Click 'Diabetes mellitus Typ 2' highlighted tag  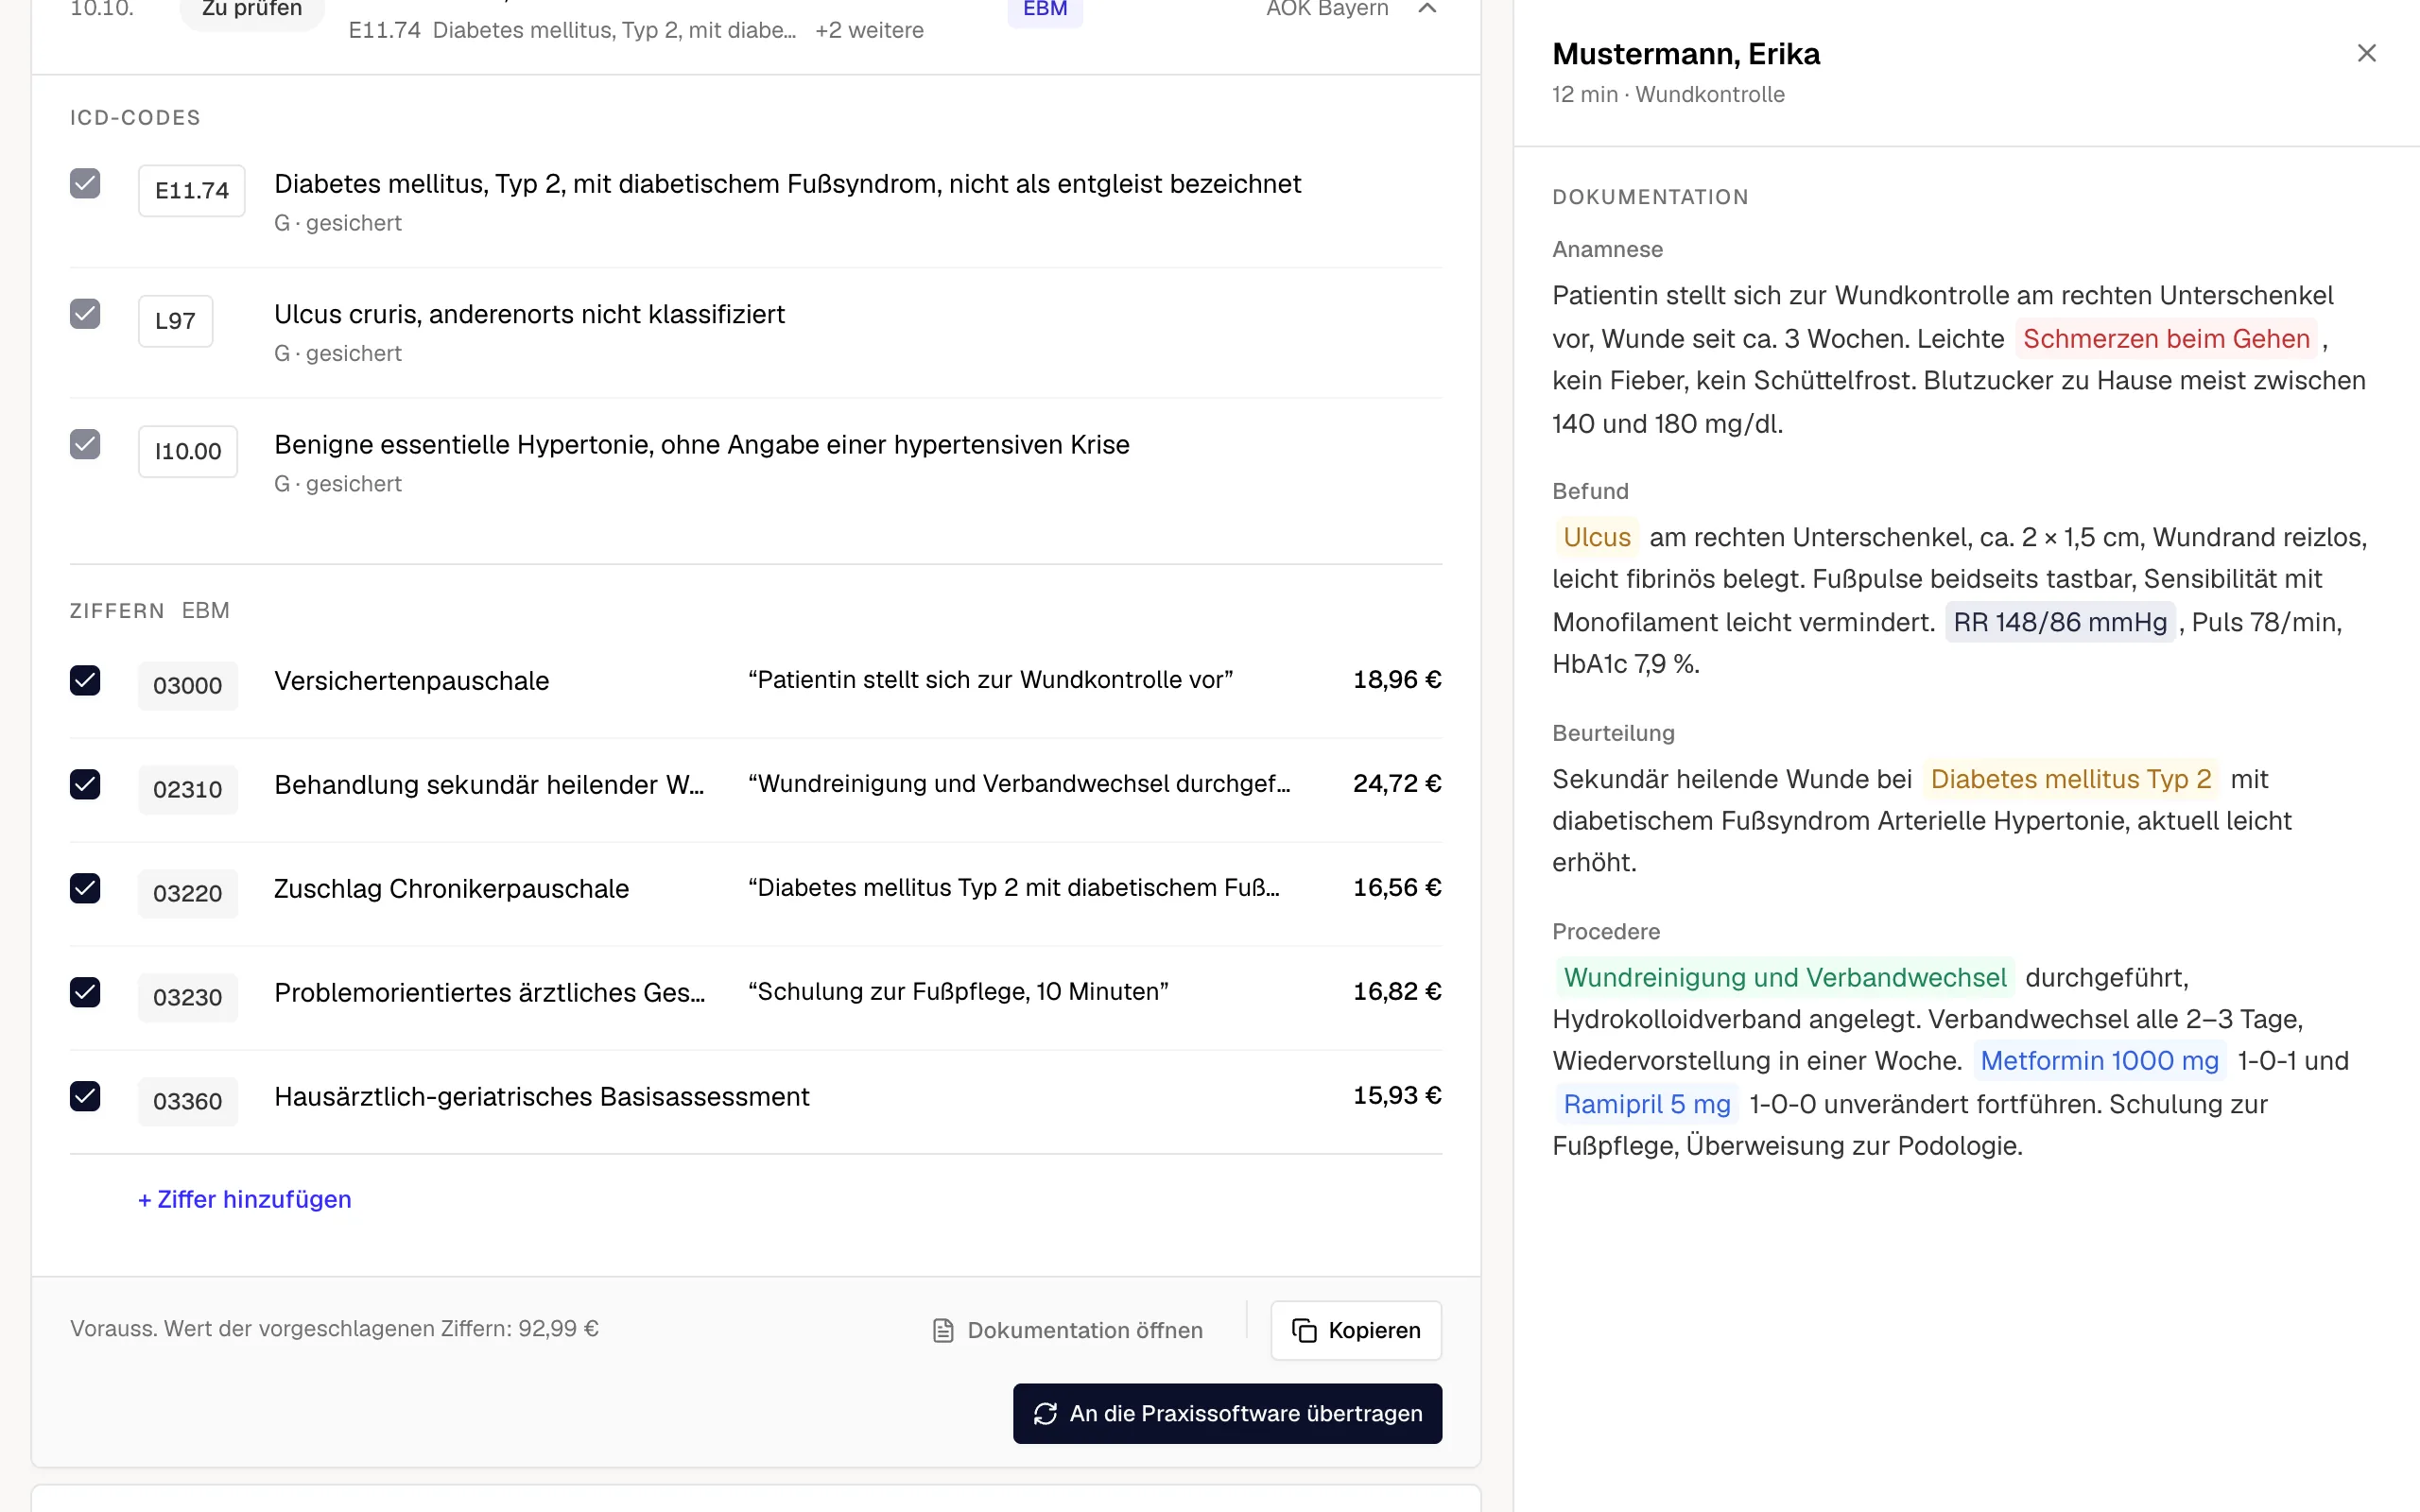coord(2070,779)
